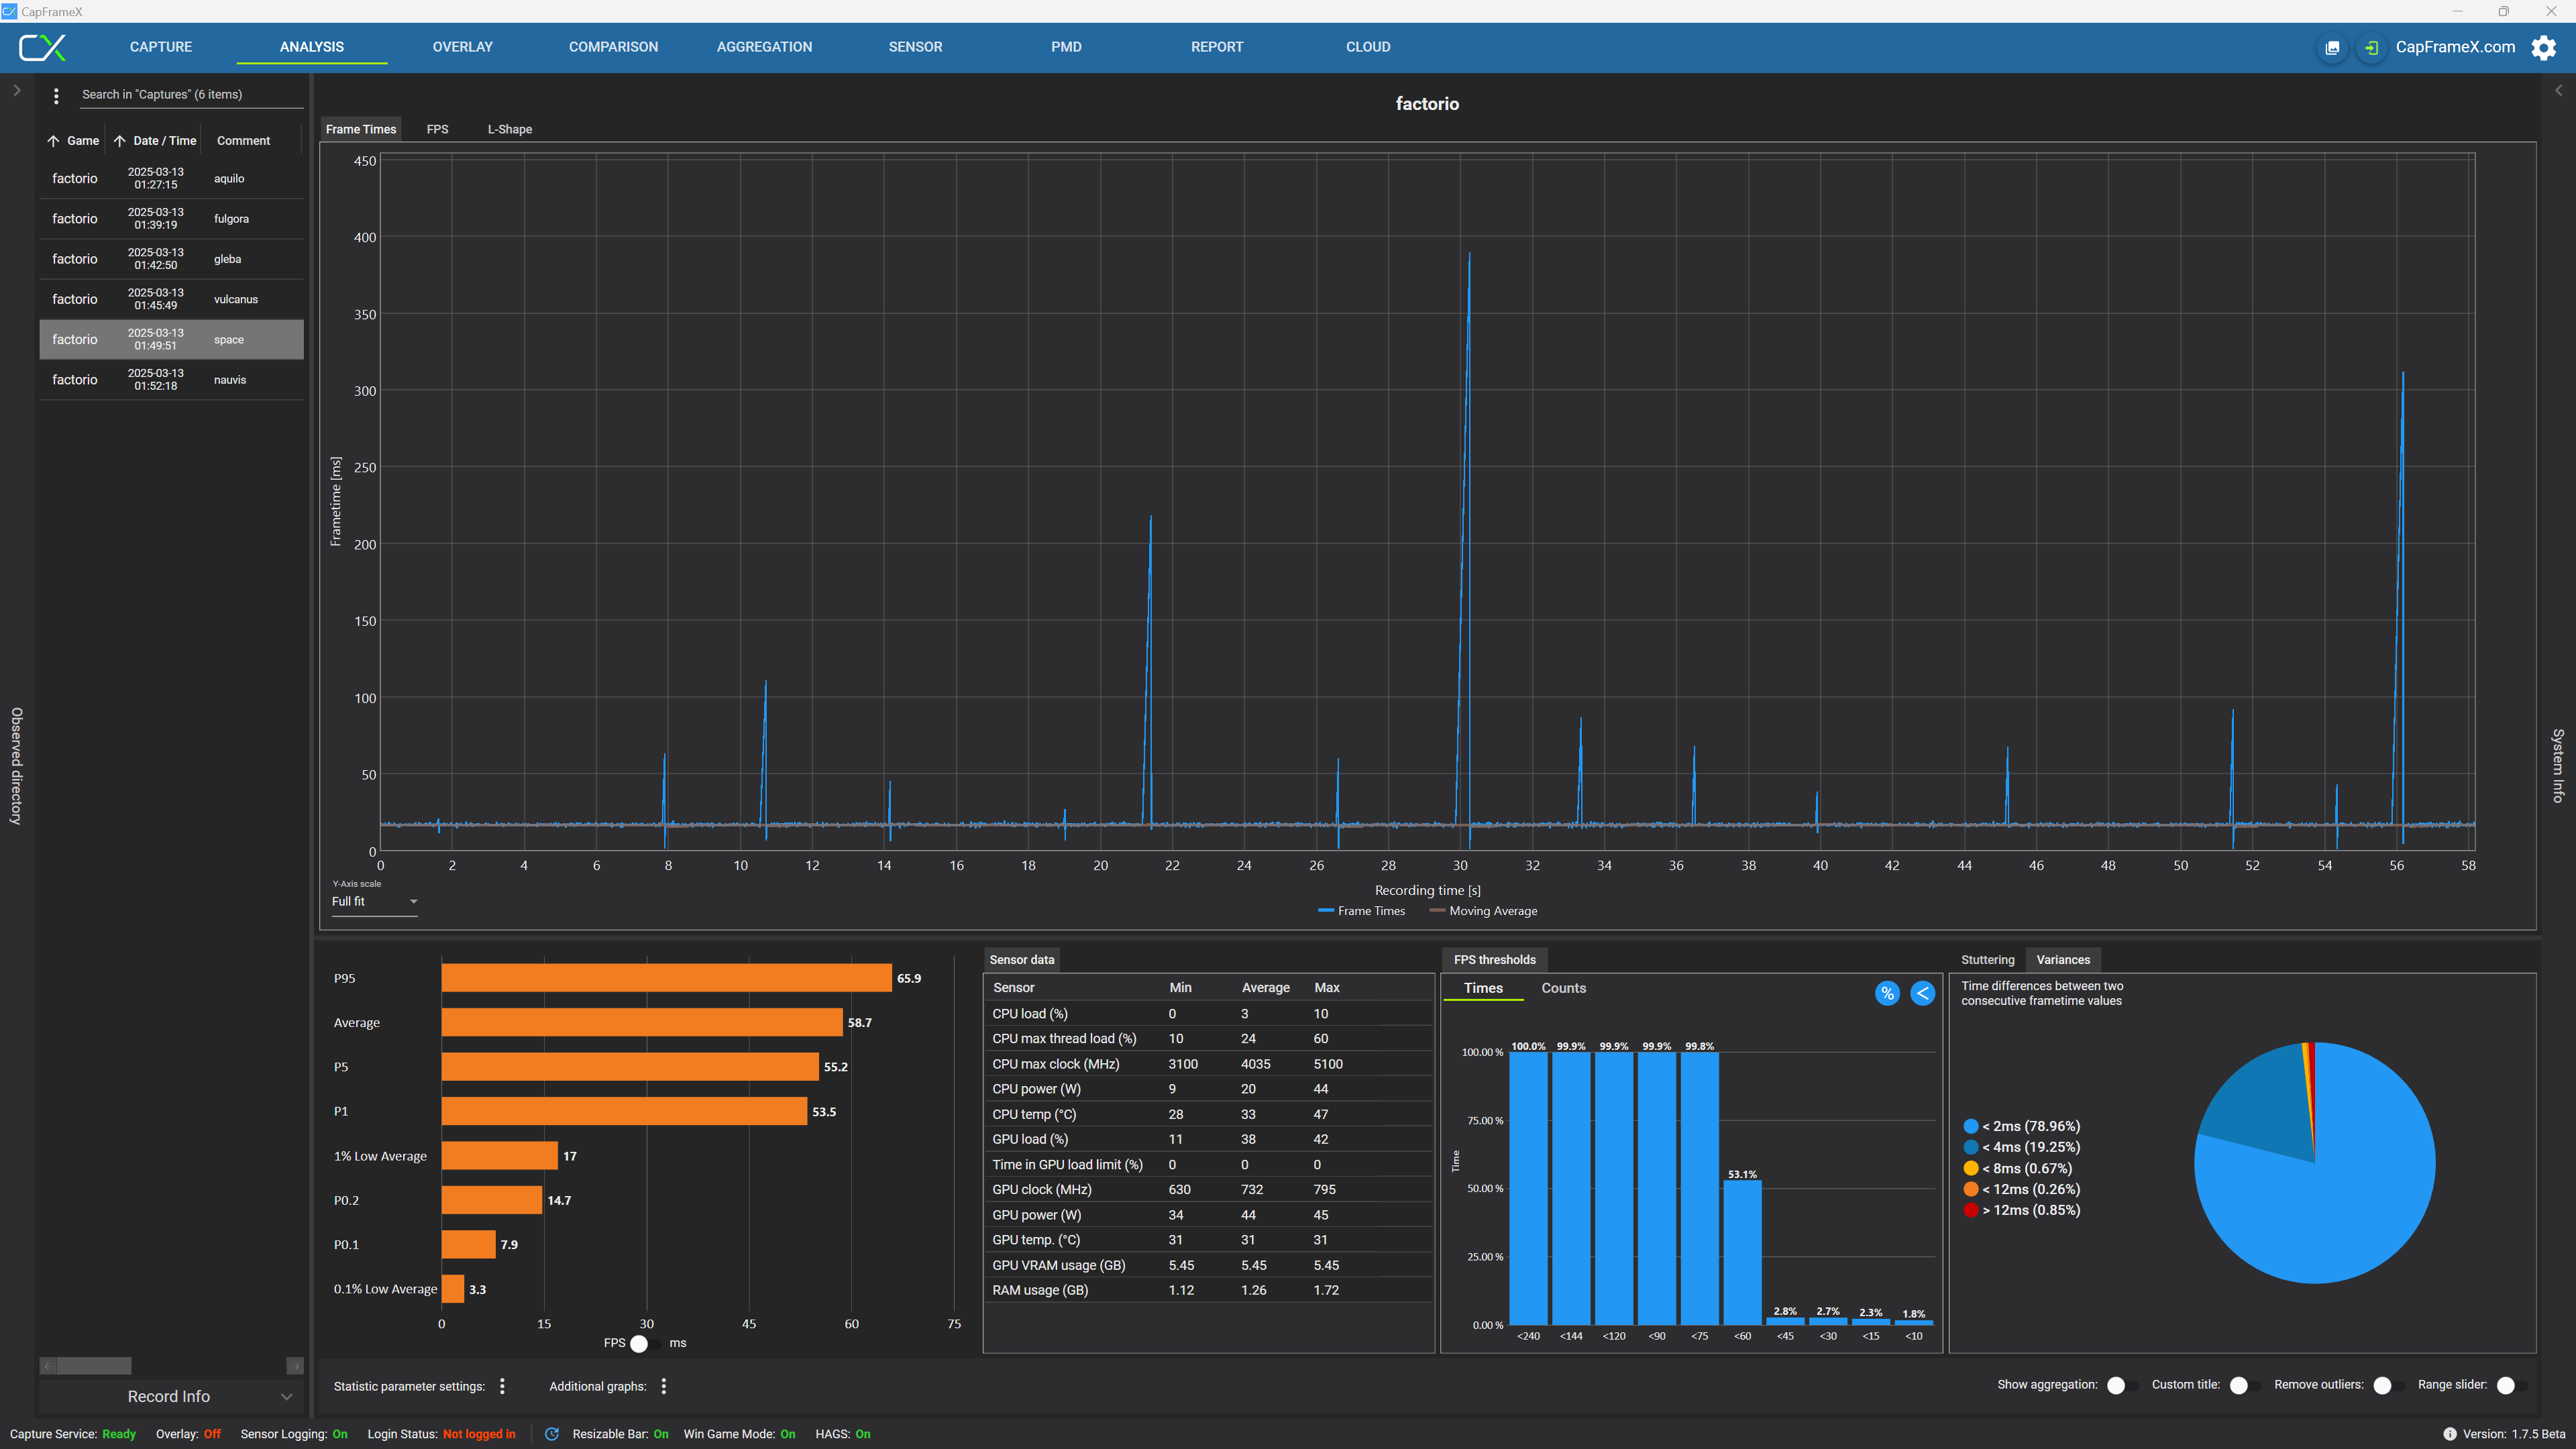Select the Times tab in FPS thresholds
Image resolution: width=2576 pixels, height=1449 pixels.
(x=1483, y=988)
